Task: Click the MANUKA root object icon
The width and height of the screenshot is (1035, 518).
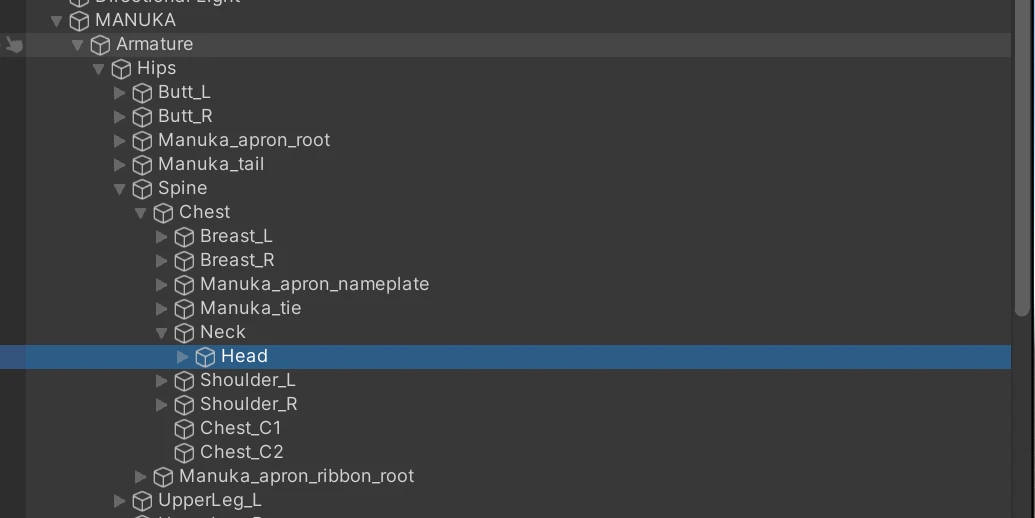Action: coord(79,21)
